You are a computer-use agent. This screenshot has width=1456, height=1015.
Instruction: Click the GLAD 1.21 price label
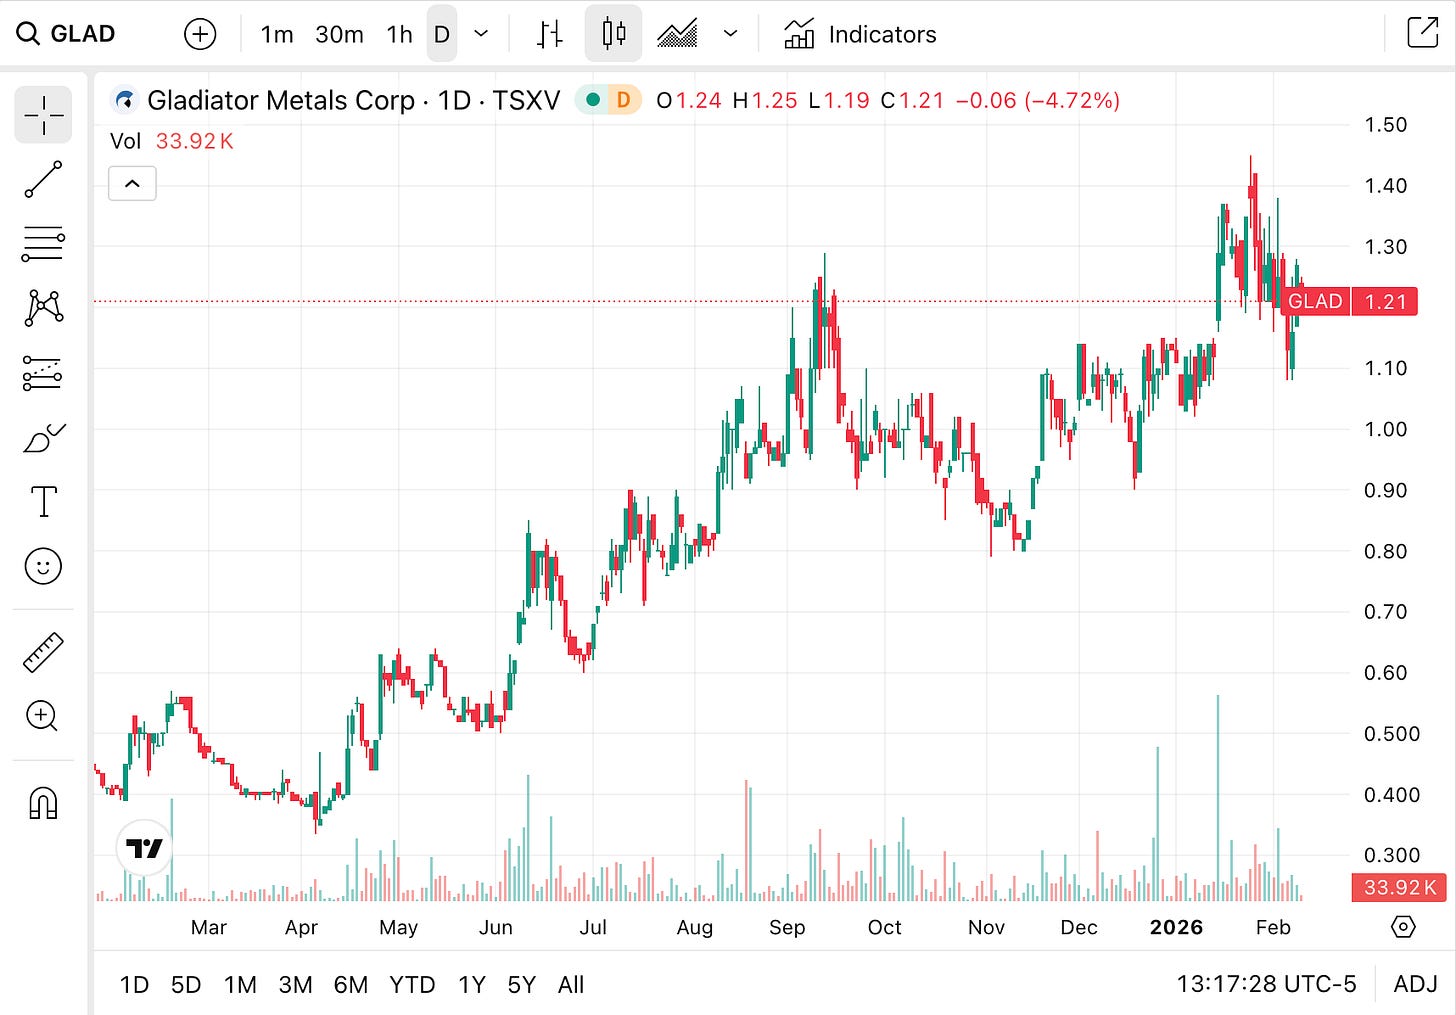click(x=1349, y=301)
